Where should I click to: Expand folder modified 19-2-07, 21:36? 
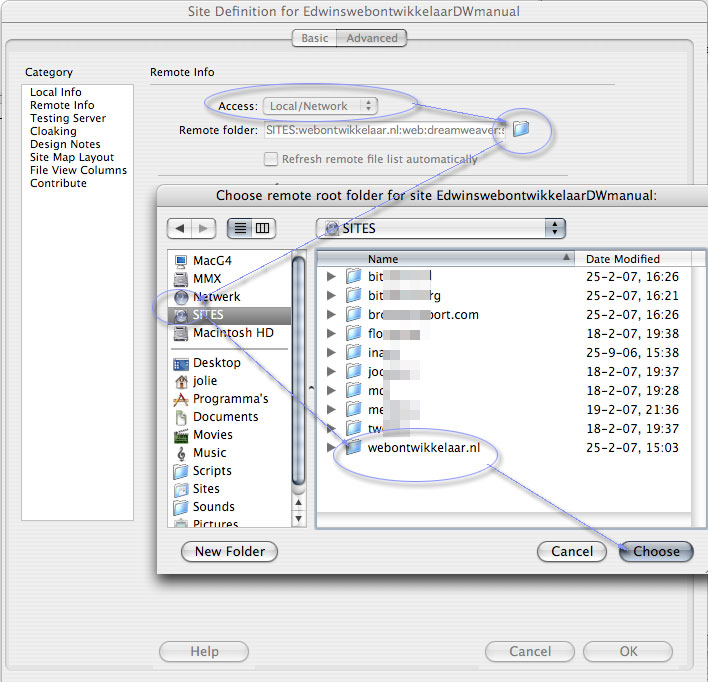click(331, 409)
